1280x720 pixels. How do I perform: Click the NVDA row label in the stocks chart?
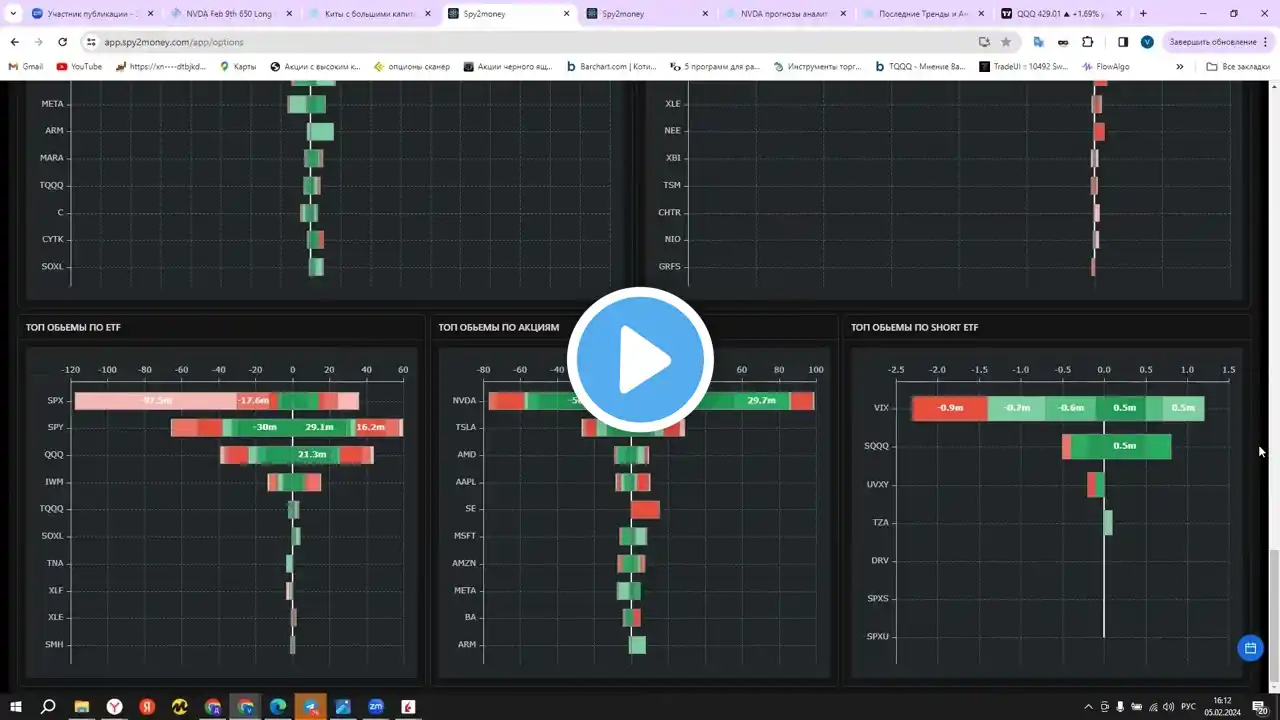pos(464,401)
